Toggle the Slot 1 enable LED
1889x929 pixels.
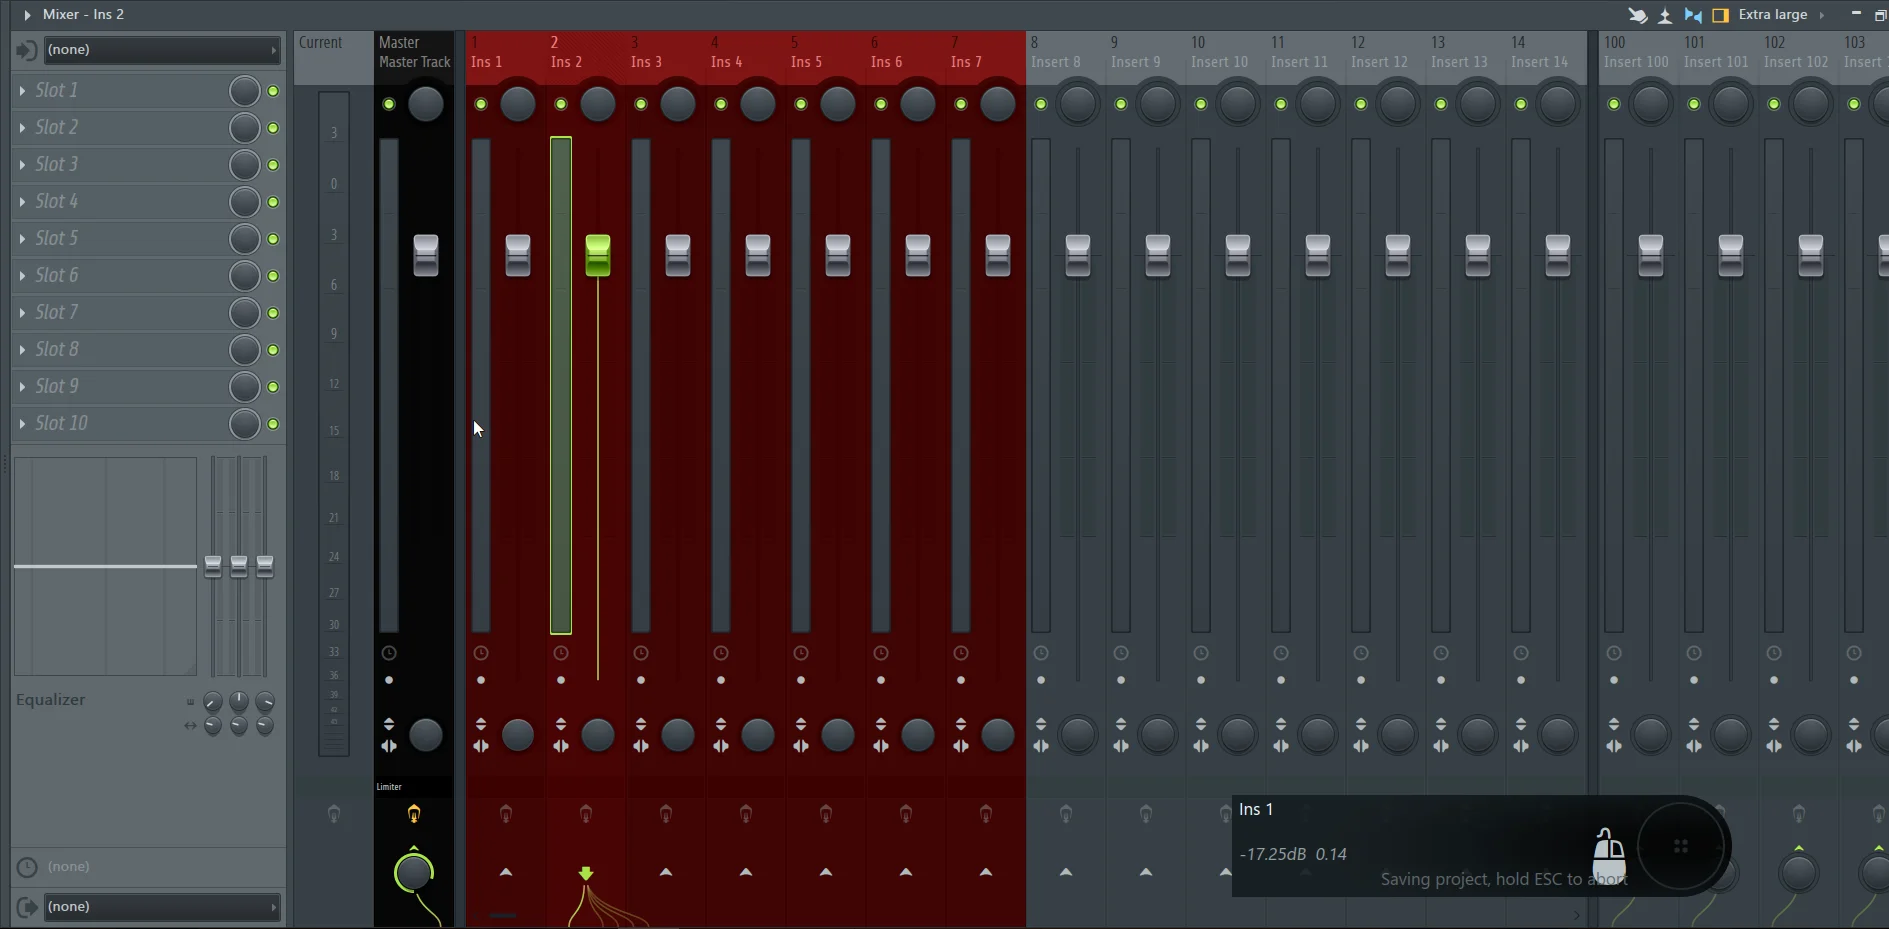(x=273, y=91)
